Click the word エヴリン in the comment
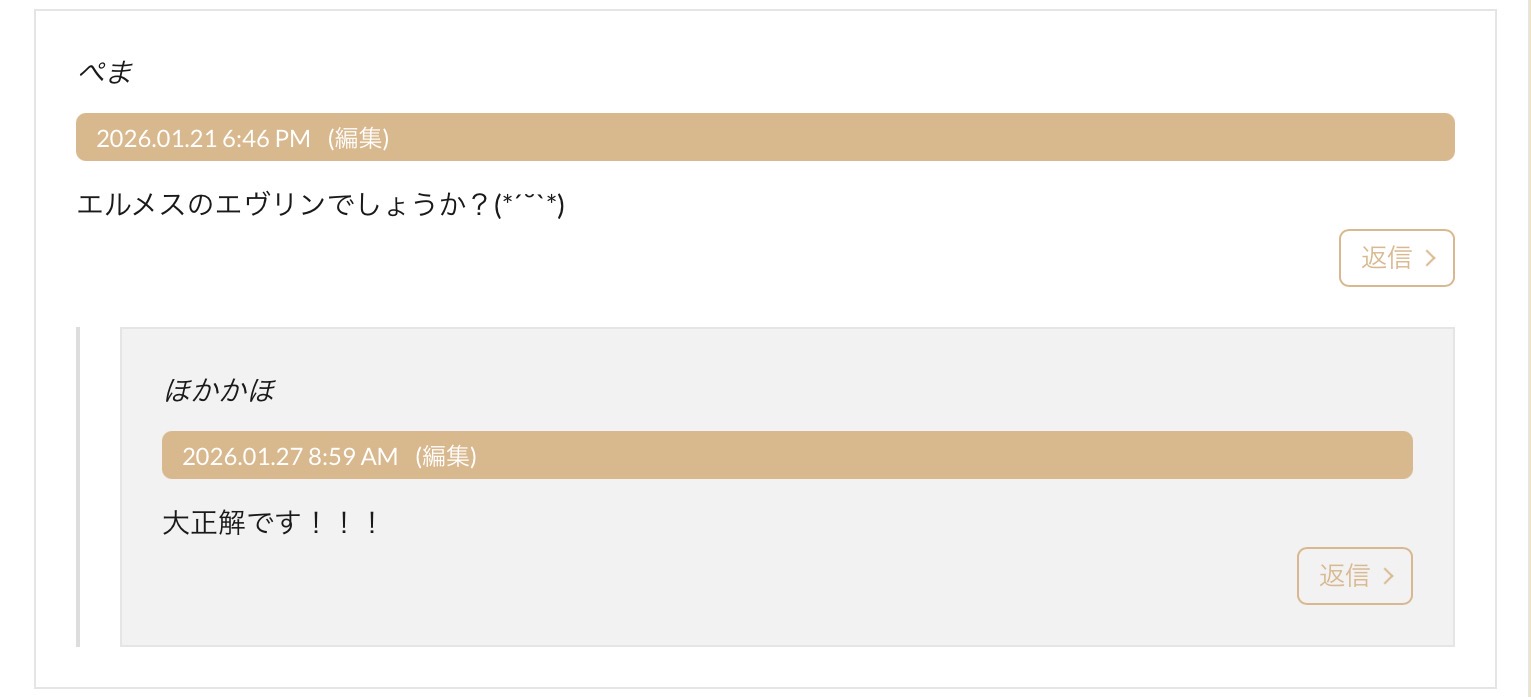The image size is (1531, 697). coord(274,205)
